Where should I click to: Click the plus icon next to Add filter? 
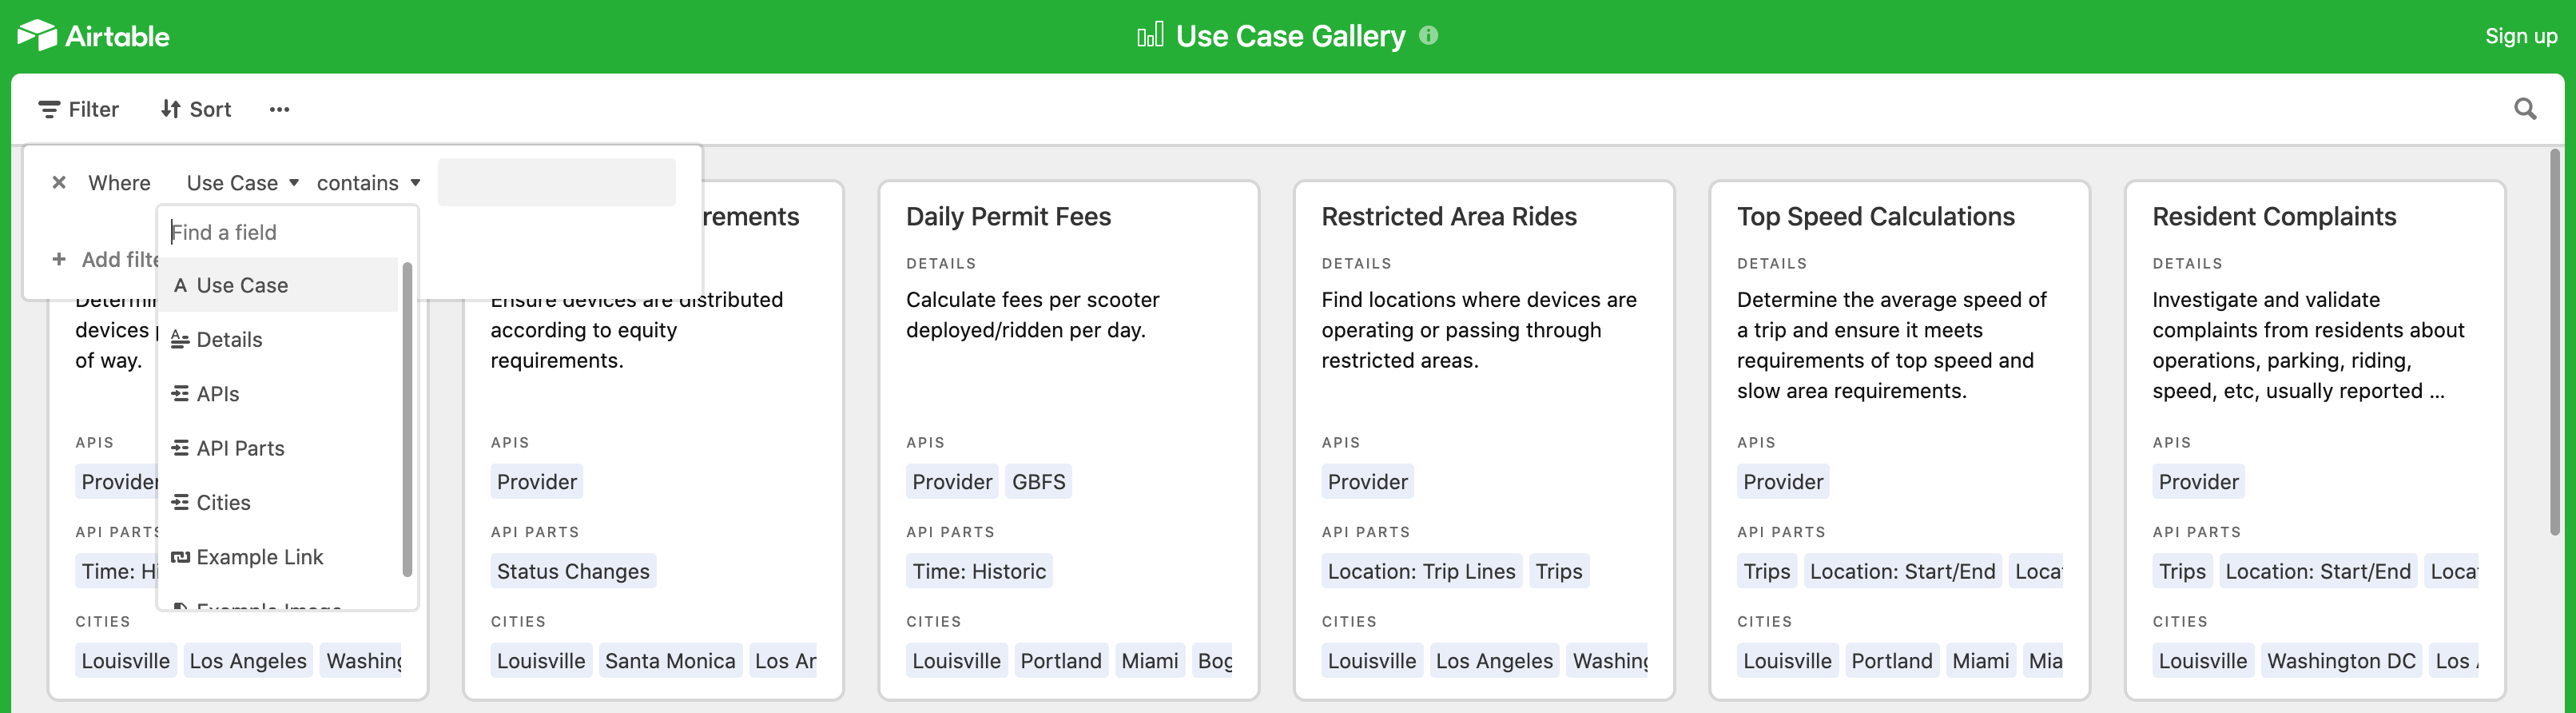(x=59, y=259)
